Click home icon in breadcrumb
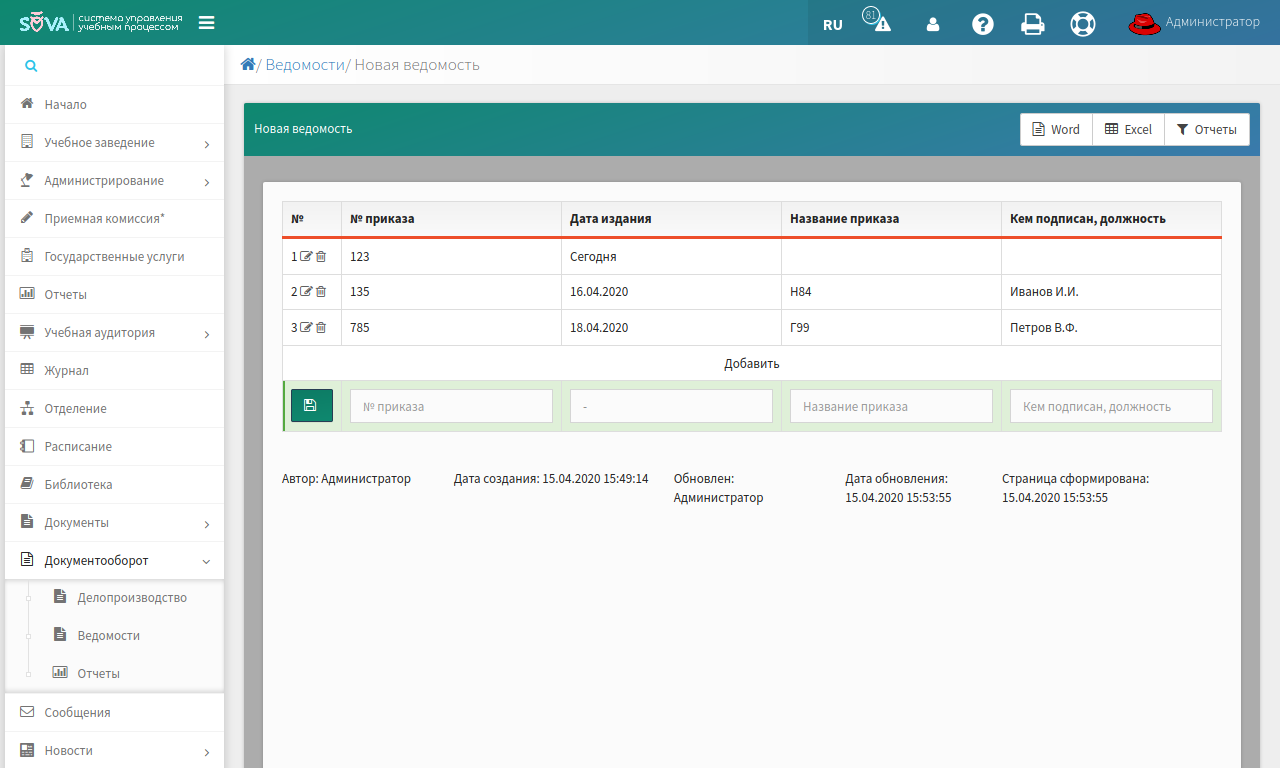Screen dimensions: 1280x768 pyautogui.click(x=248, y=65)
